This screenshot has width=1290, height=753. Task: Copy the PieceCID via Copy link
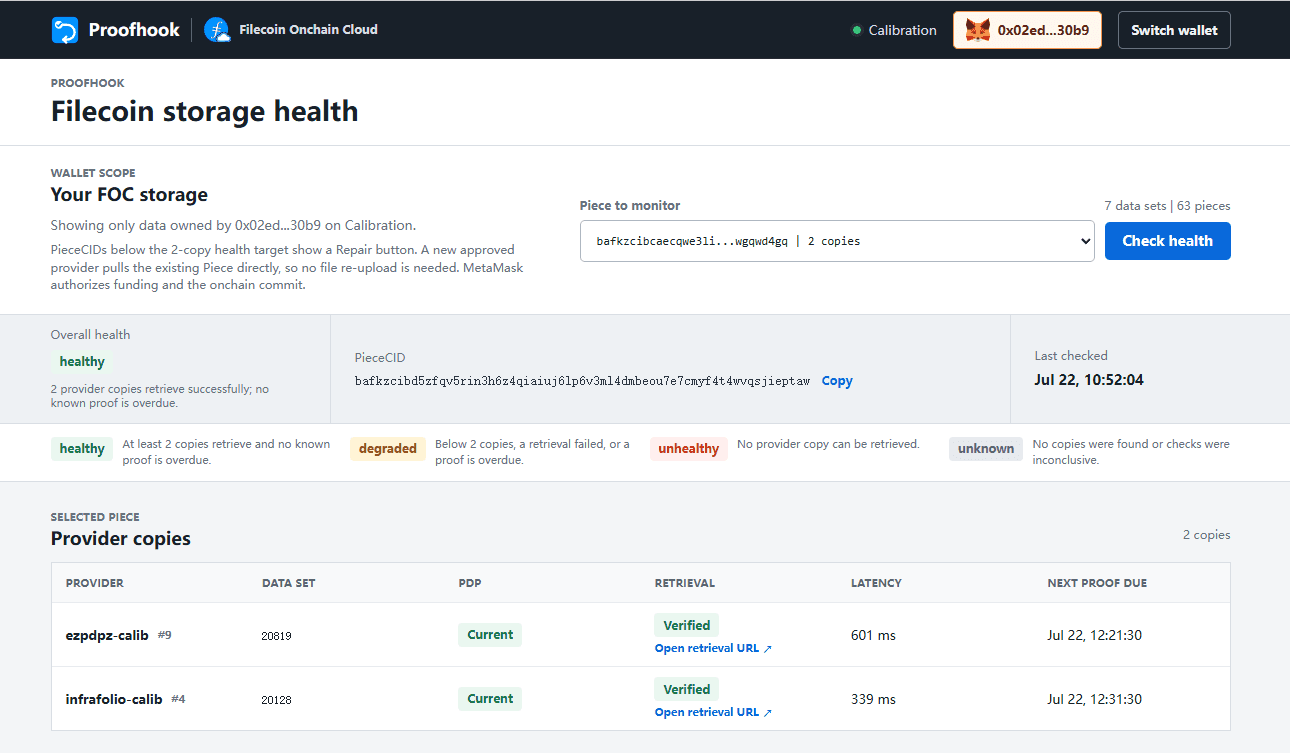point(837,381)
